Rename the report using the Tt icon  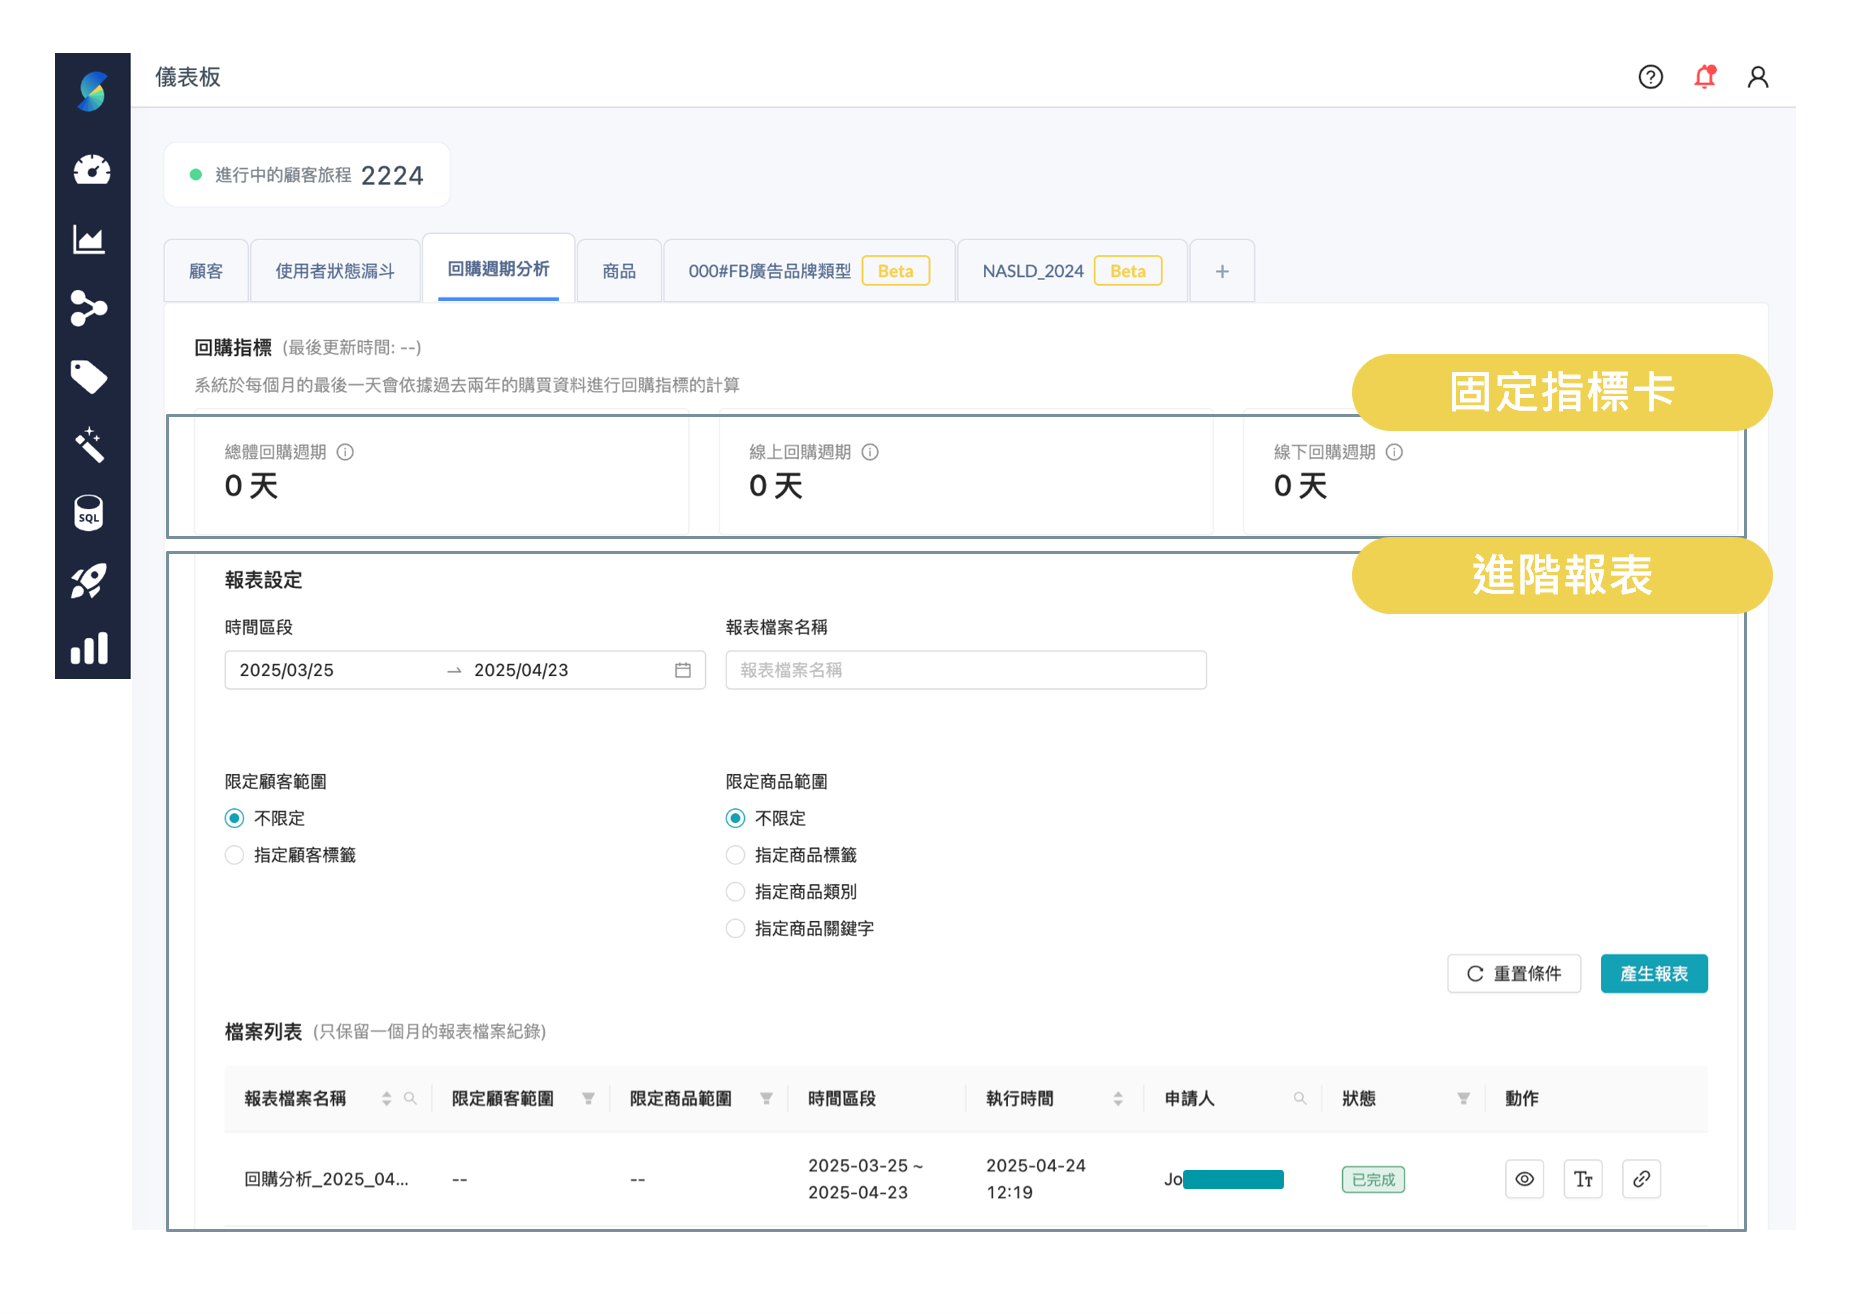(1583, 1179)
